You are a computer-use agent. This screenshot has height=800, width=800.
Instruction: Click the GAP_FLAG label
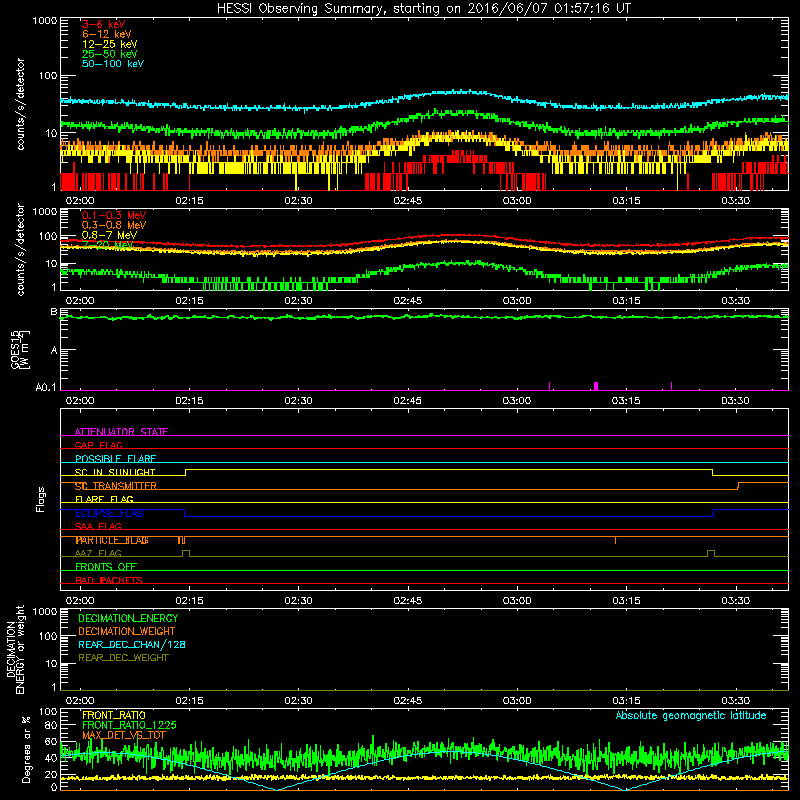click(x=98, y=445)
